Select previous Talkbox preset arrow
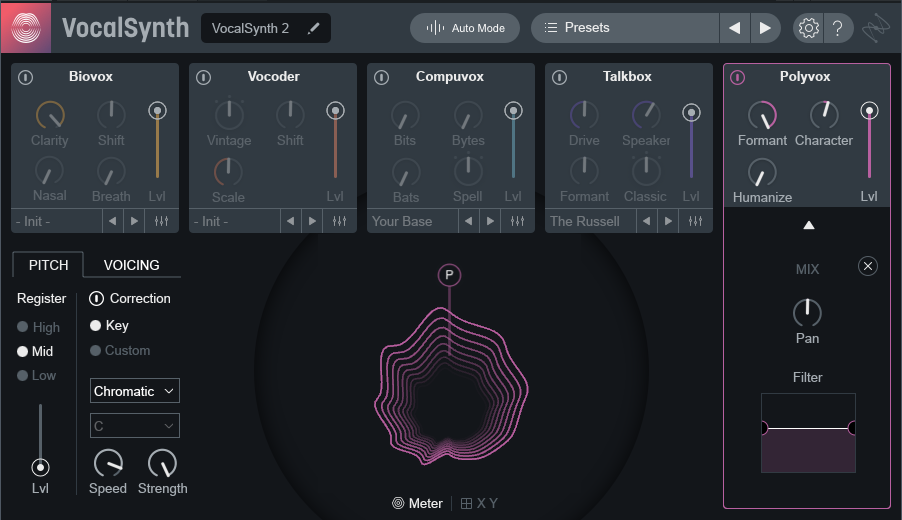This screenshot has height=520, width=902. pos(647,221)
